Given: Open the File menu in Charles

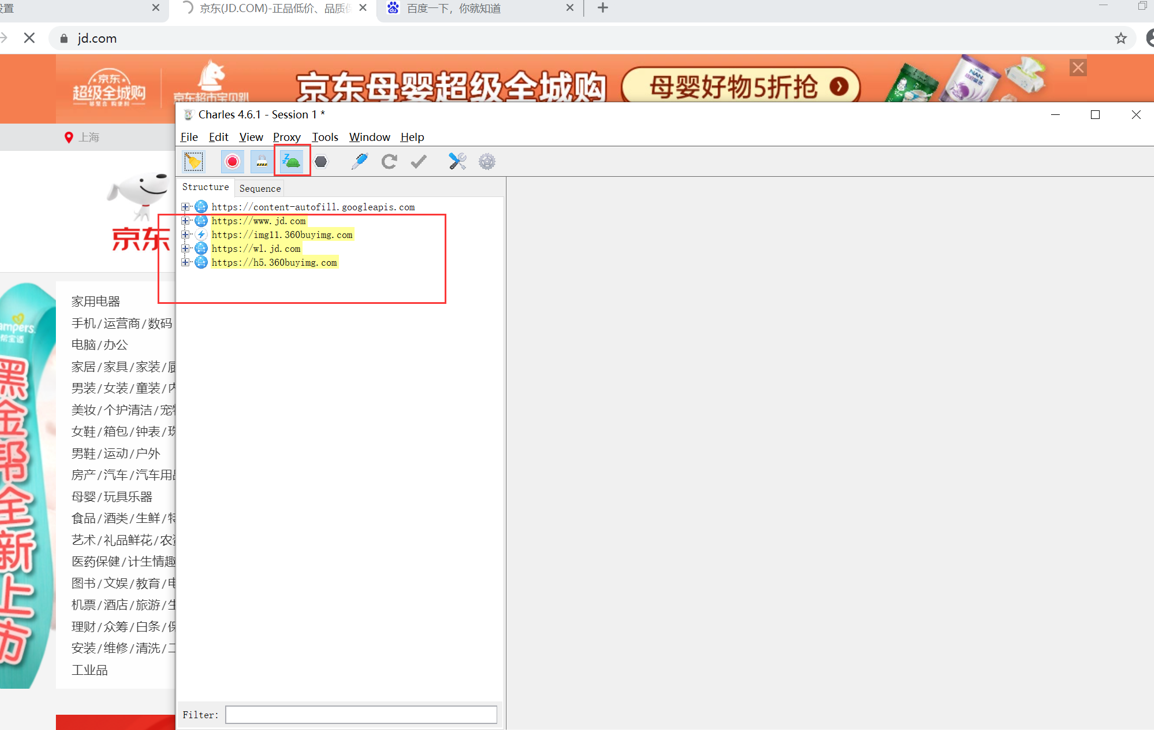Looking at the screenshot, I should [x=189, y=137].
